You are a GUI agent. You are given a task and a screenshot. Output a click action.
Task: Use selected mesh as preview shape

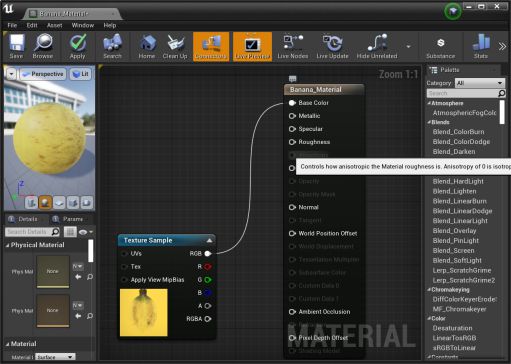pyautogui.click(x=87, y=202)
